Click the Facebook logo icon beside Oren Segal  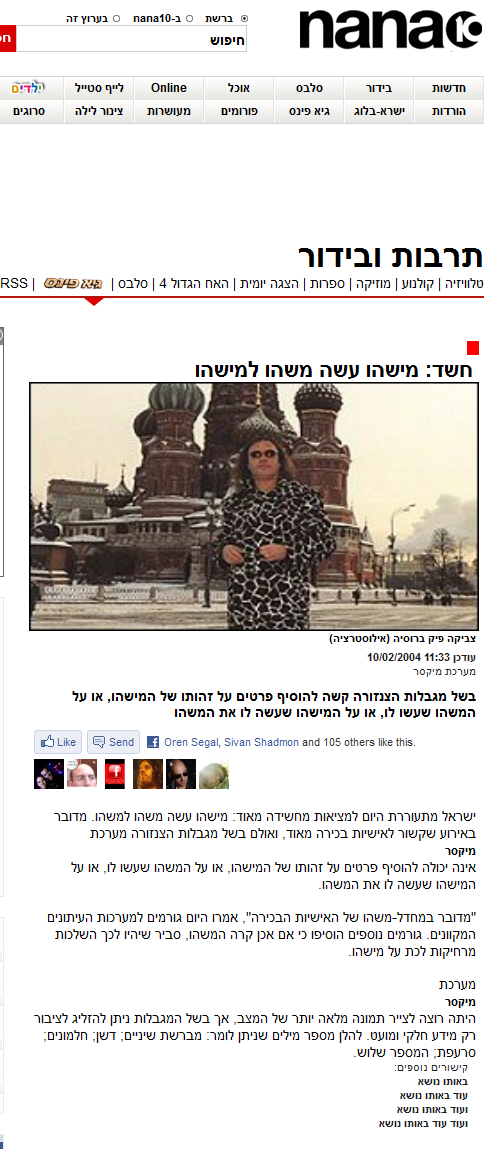point(153,742)
